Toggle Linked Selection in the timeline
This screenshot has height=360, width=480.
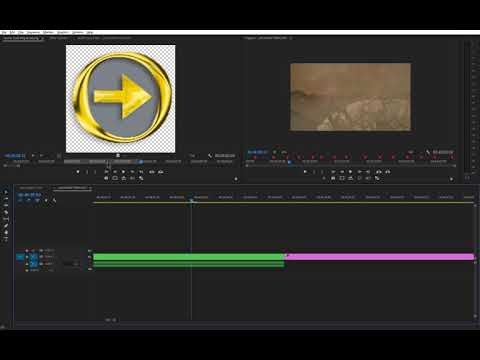tap(37, 200)
